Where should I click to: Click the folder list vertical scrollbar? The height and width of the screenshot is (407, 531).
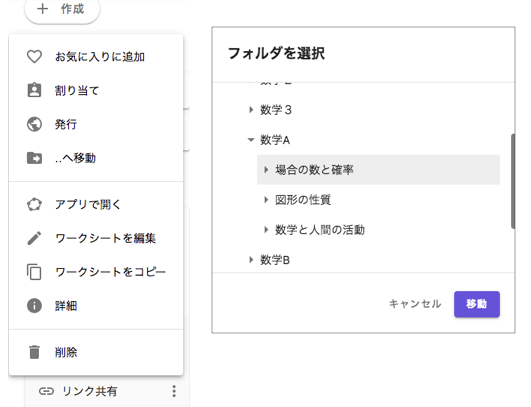click(x=513, y=181)
